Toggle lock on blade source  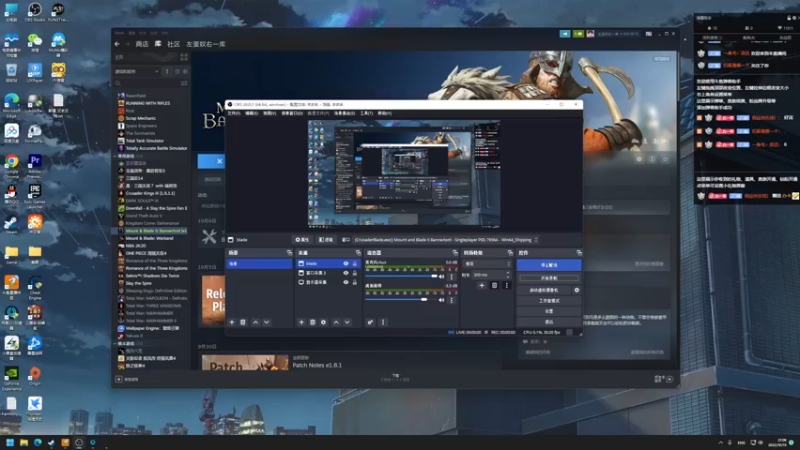(x=355, y=263)
